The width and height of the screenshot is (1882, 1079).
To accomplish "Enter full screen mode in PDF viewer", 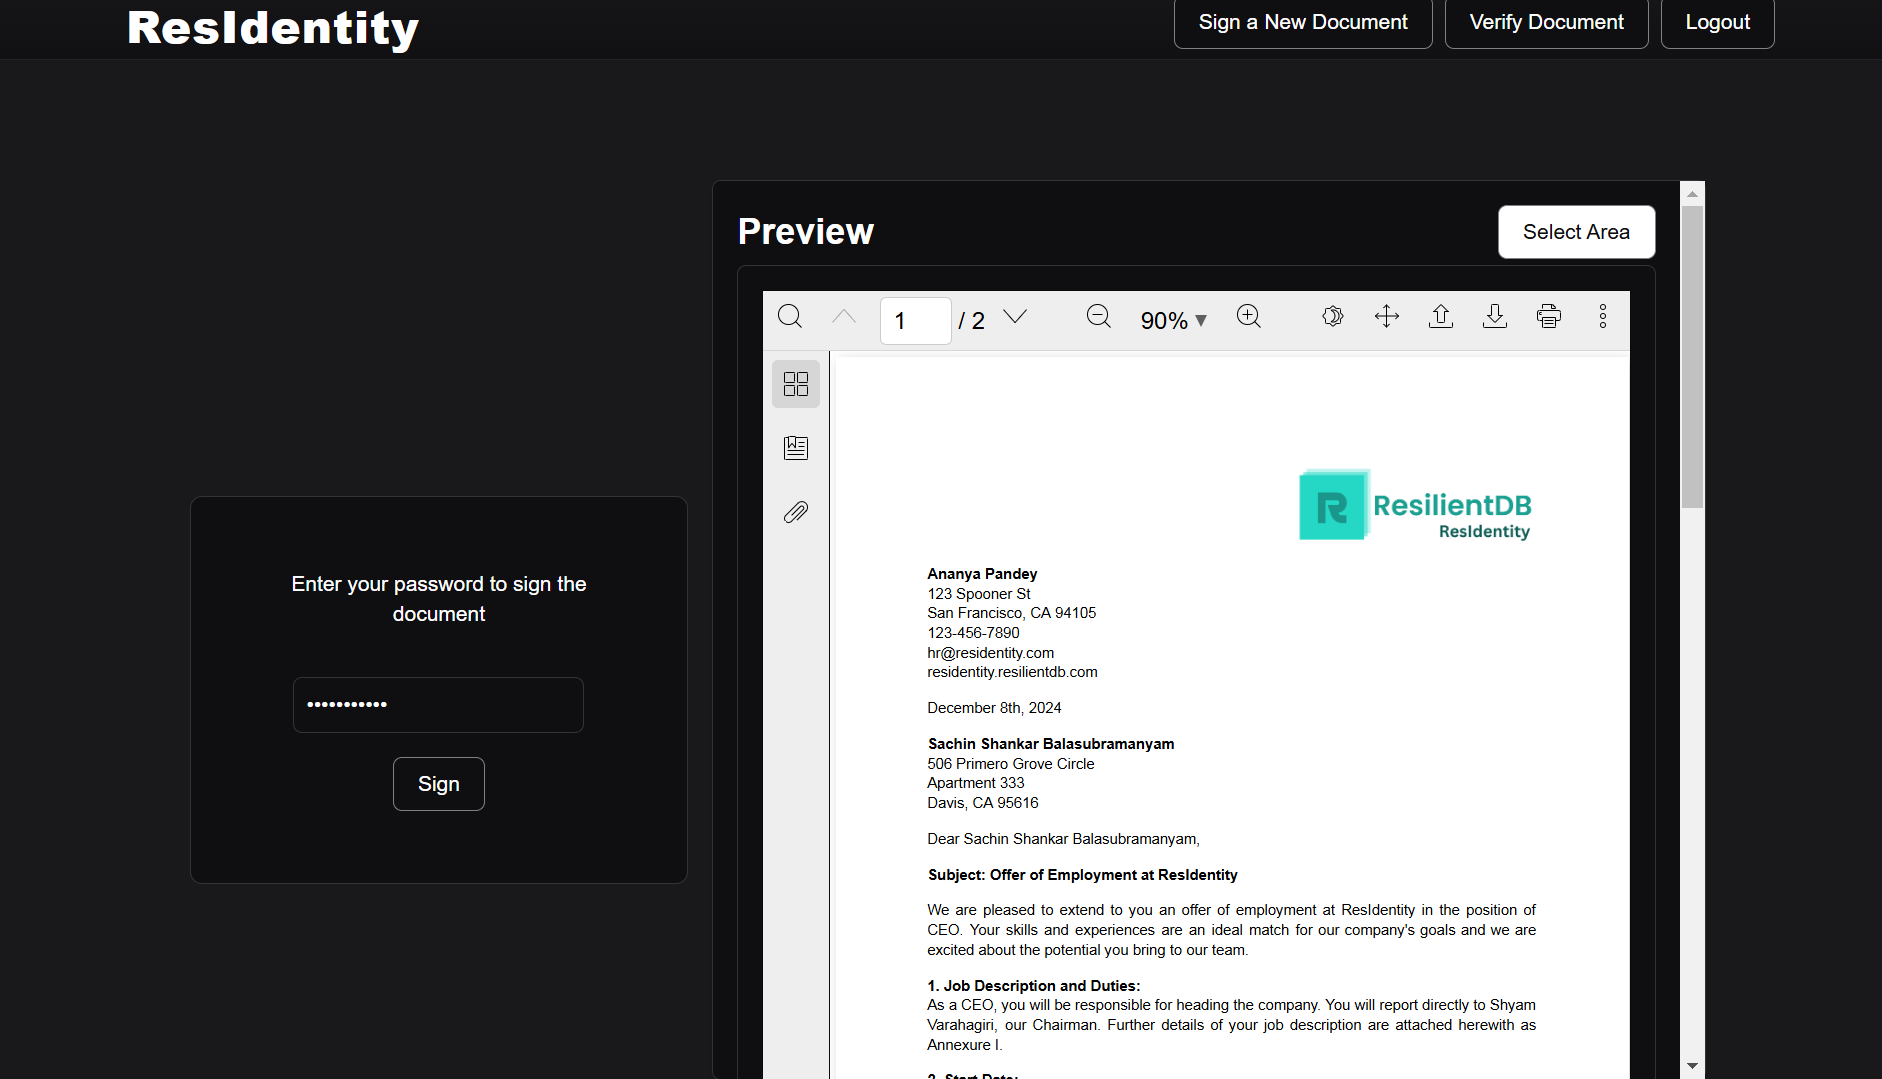I will (1387, 317).
